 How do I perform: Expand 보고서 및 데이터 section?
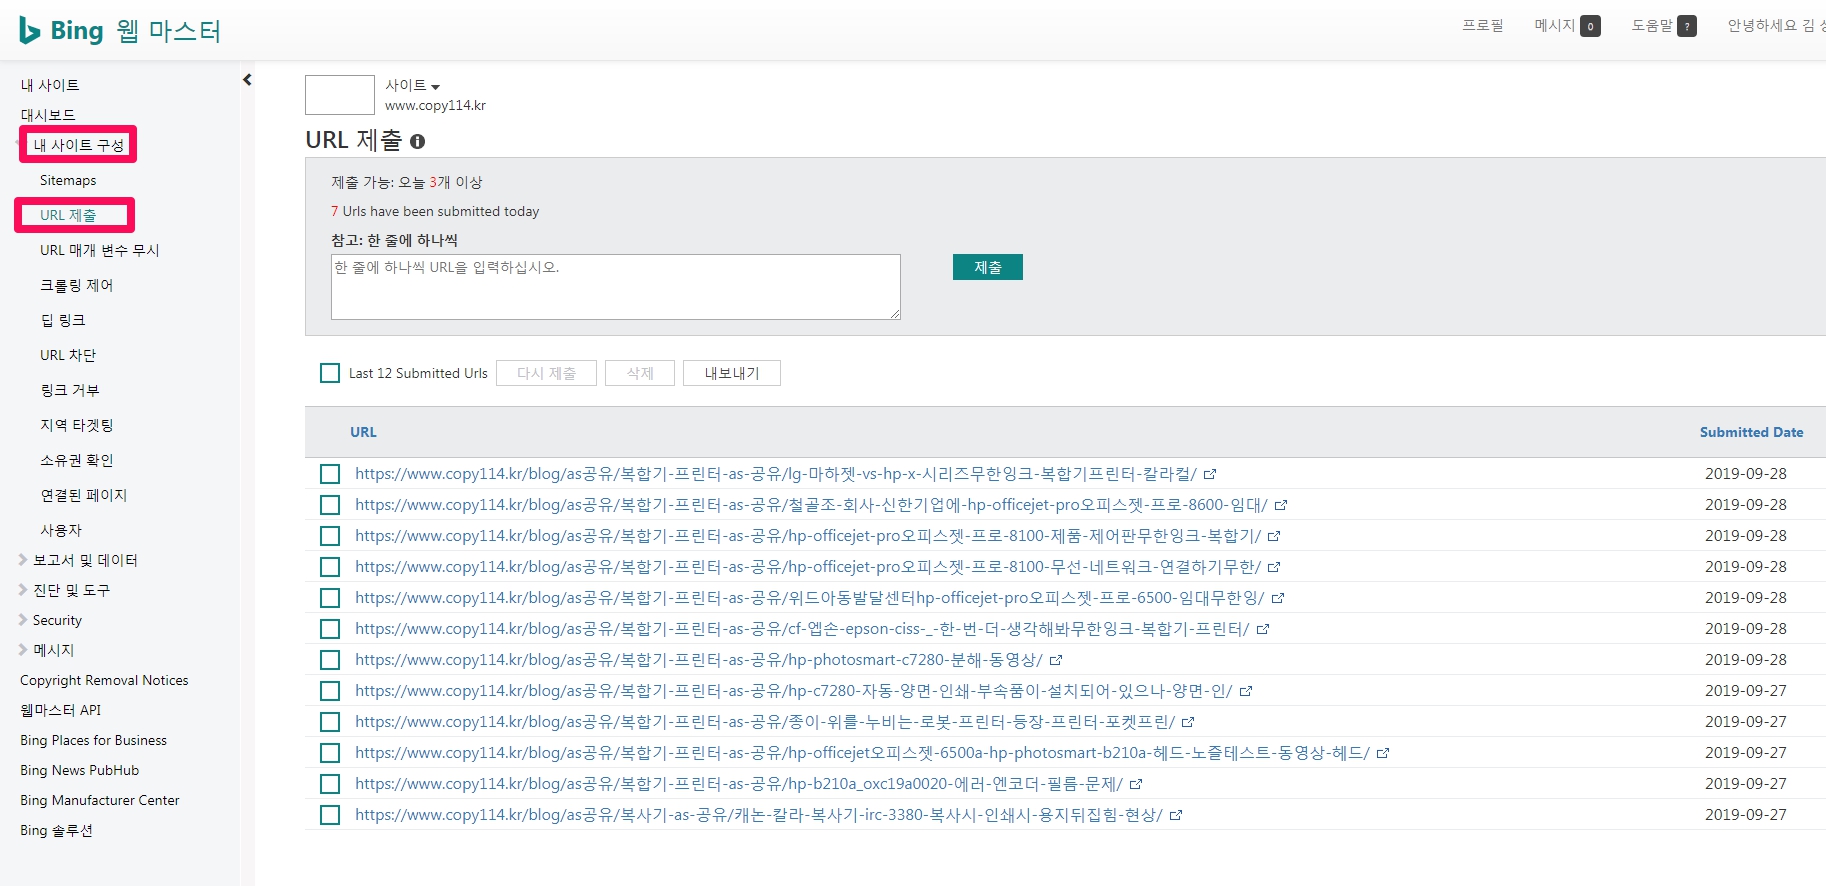tap(23, 560)
